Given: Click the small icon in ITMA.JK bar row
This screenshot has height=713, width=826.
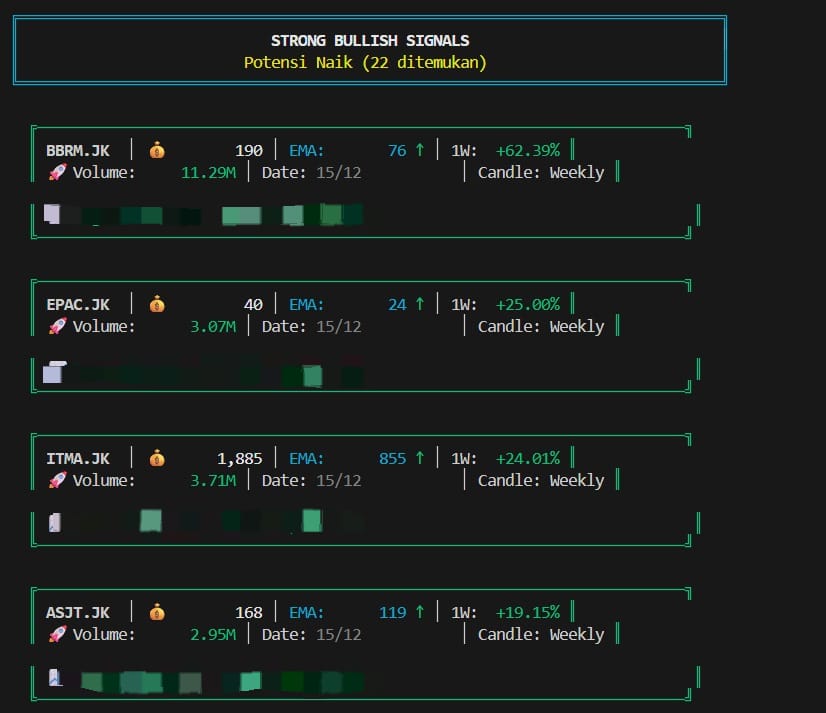Looking at the screenshot, I should (55, 522).
